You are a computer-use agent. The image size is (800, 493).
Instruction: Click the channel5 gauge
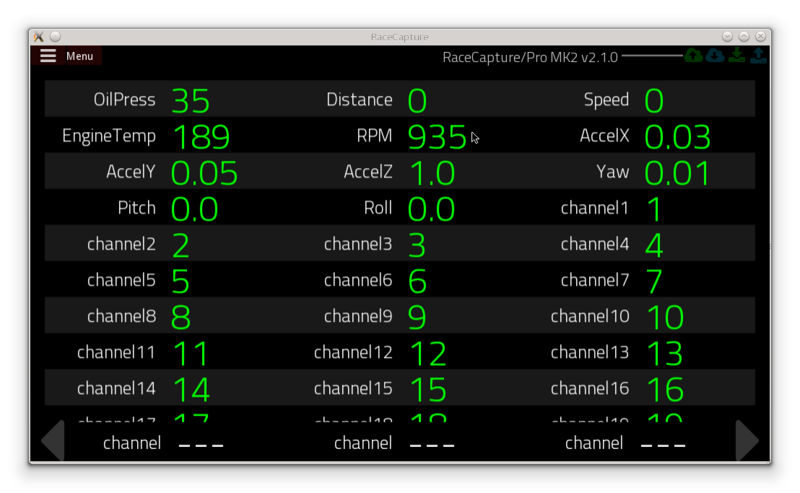click(x=163, y=281)
